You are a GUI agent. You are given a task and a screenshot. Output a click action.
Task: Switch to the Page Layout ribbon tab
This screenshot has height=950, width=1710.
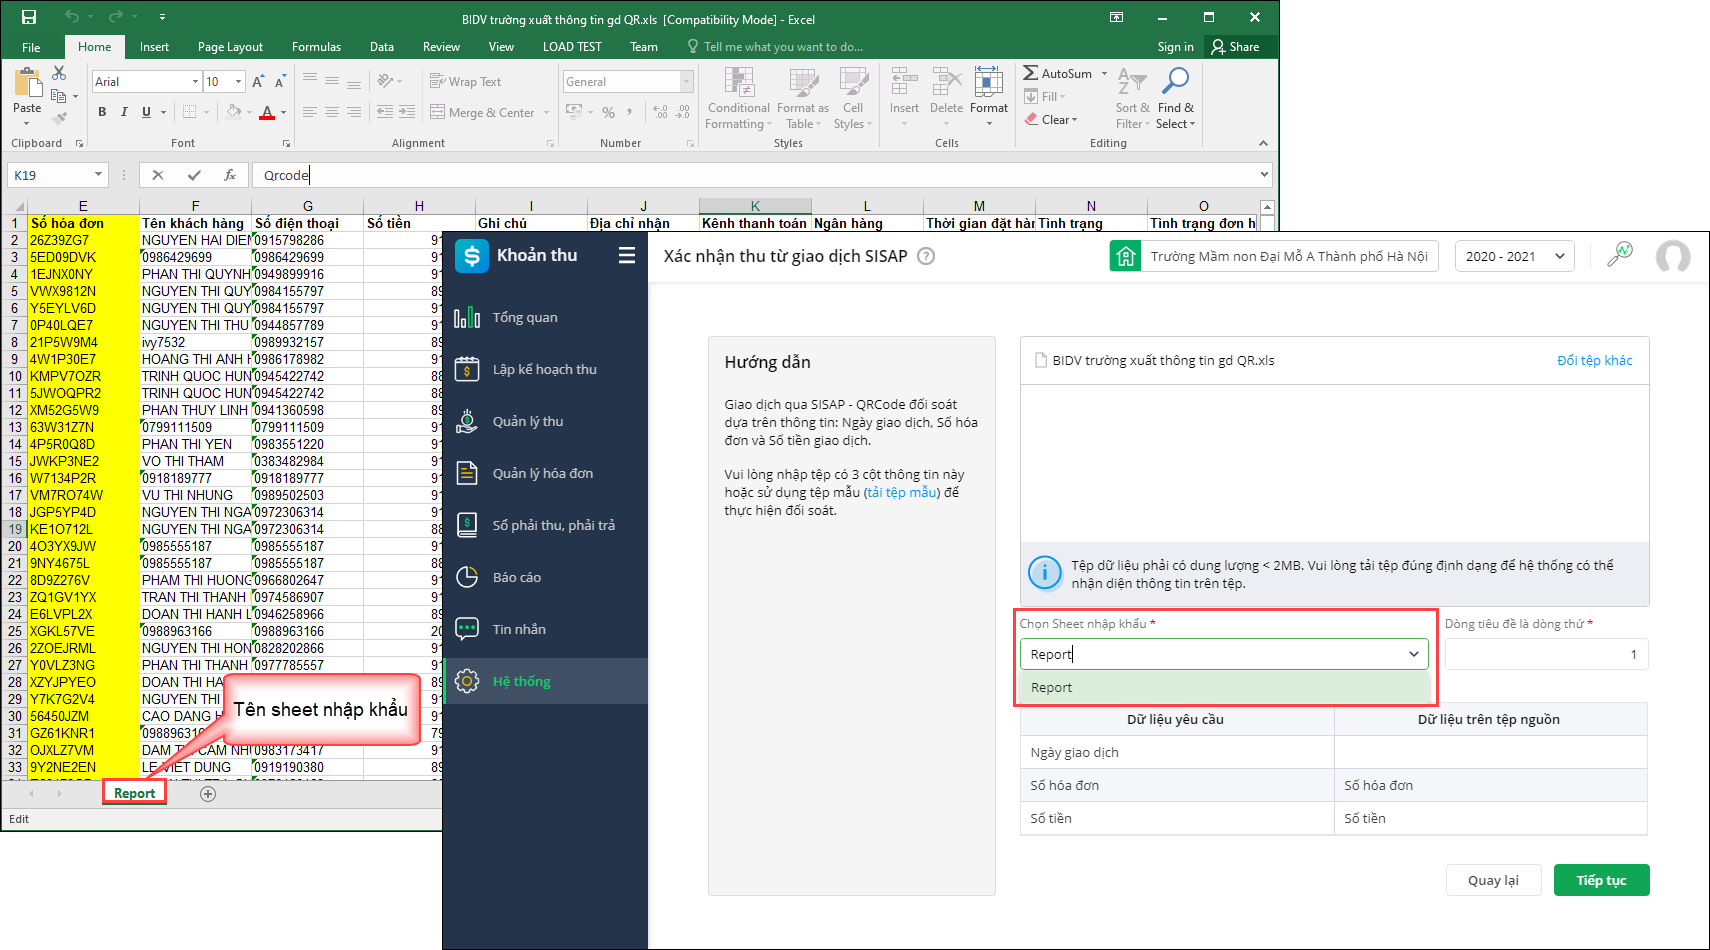230,47
